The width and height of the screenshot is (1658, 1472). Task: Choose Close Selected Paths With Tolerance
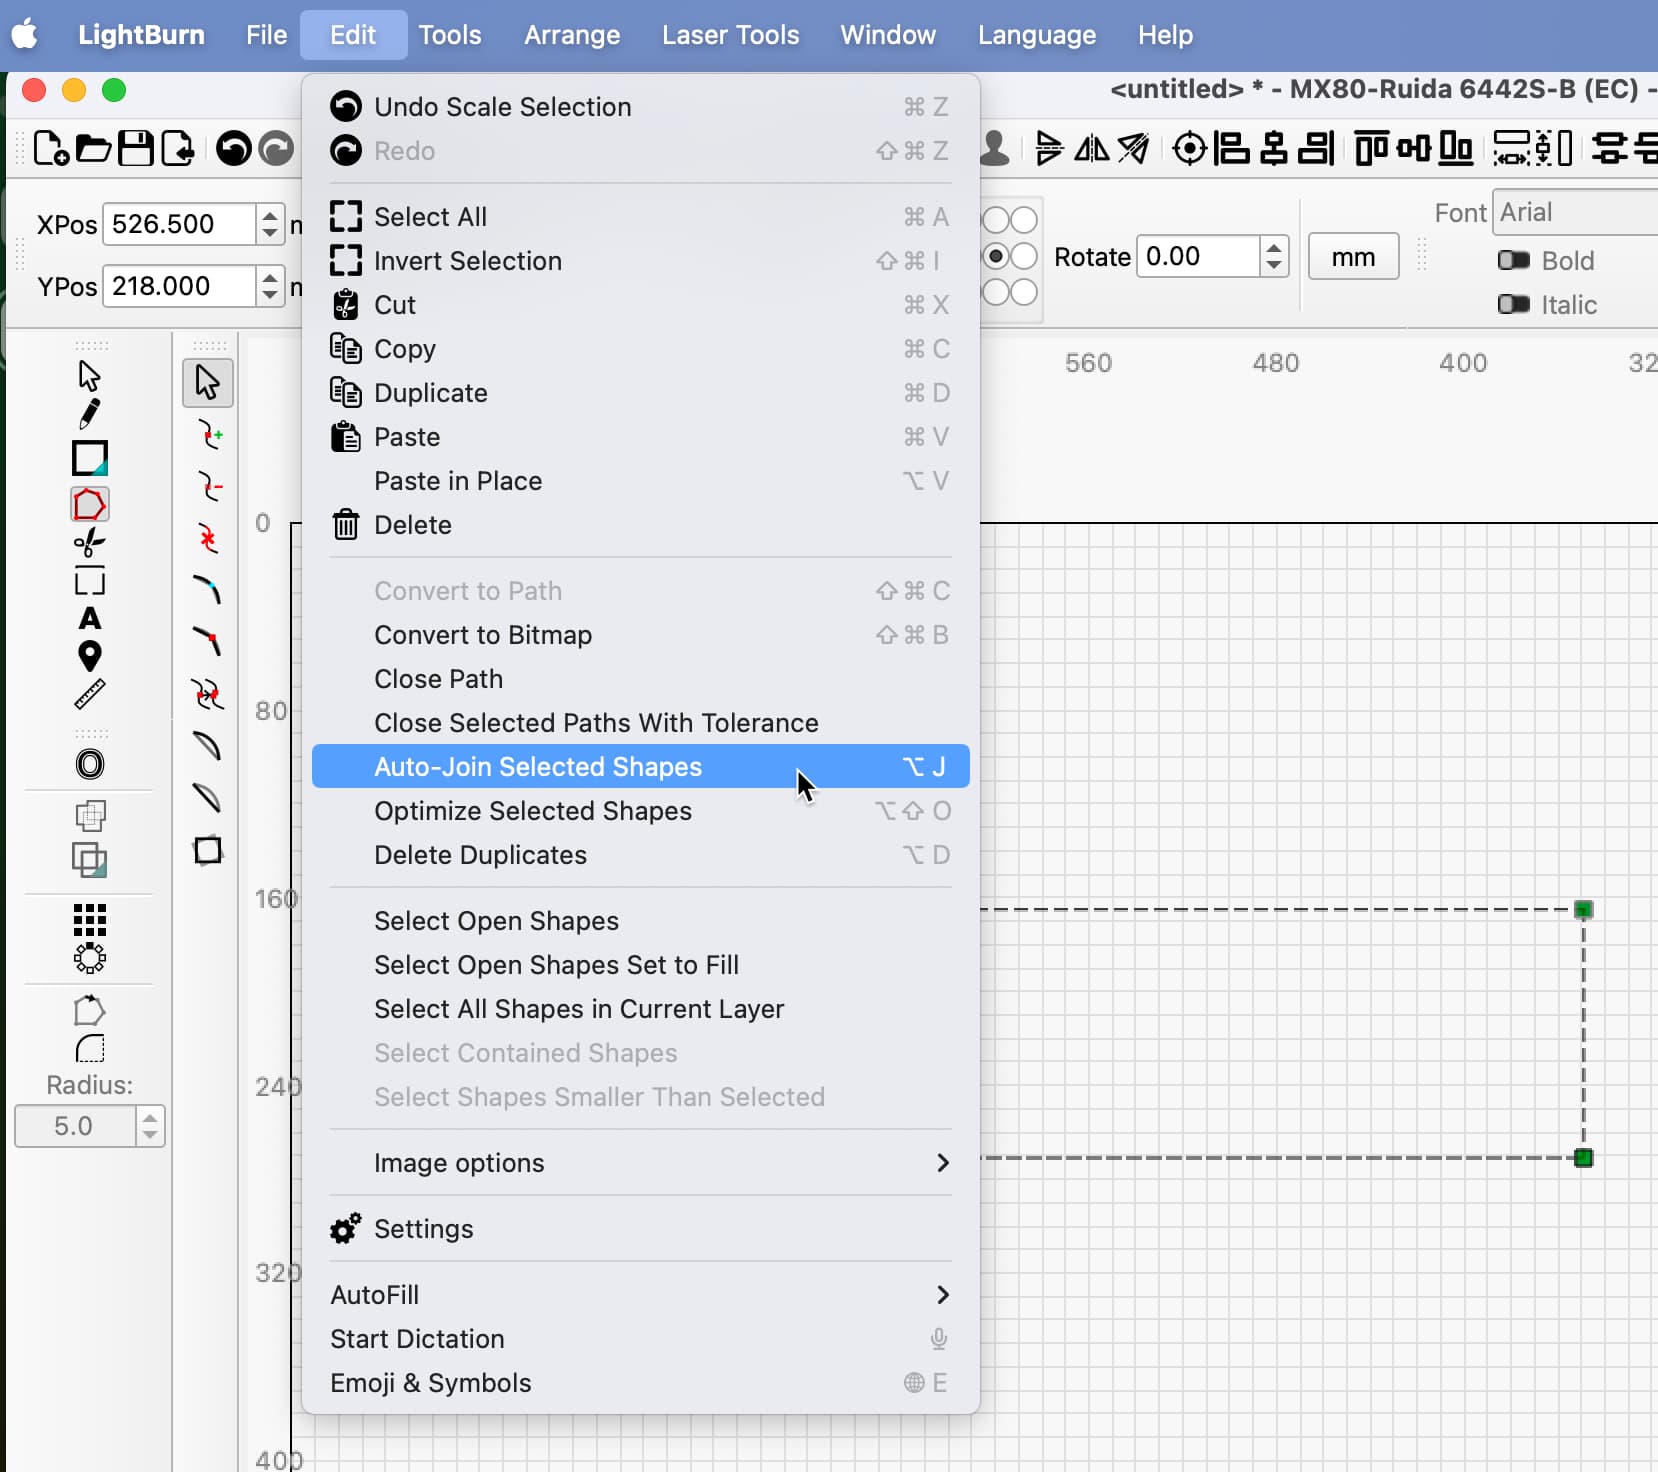point(640,723)
